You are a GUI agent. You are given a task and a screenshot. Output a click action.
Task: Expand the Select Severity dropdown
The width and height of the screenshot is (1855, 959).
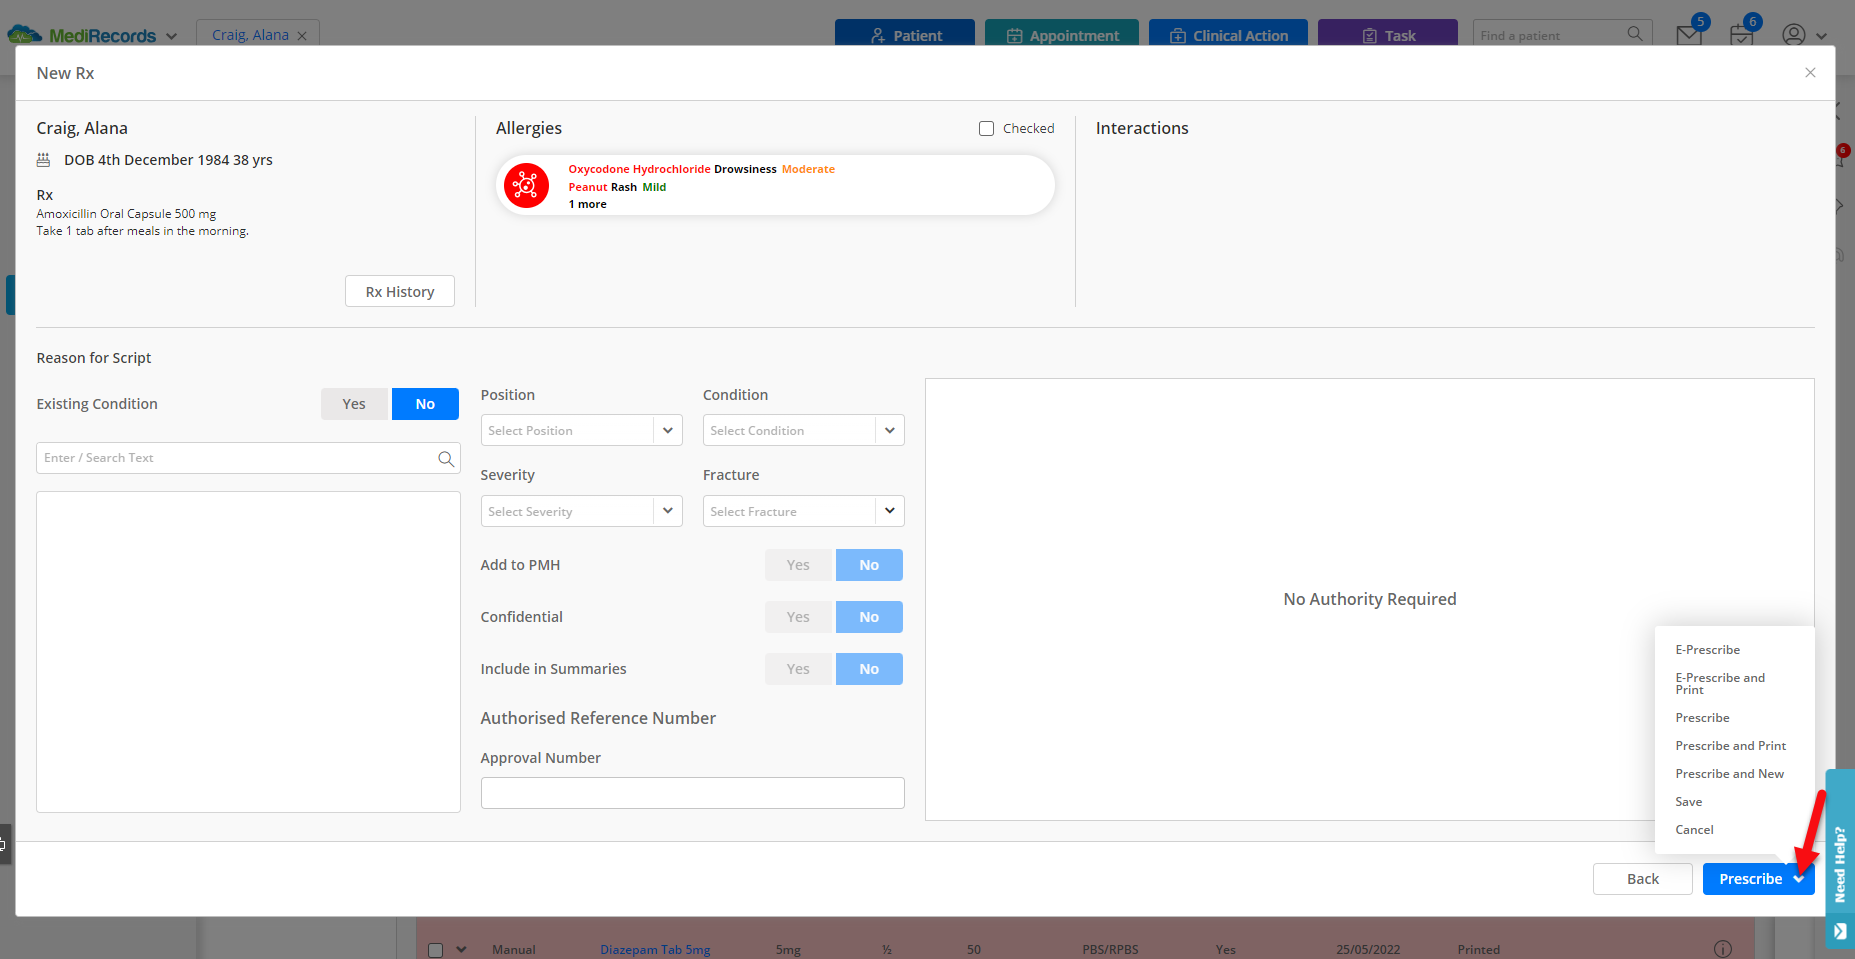coord(581,512)
